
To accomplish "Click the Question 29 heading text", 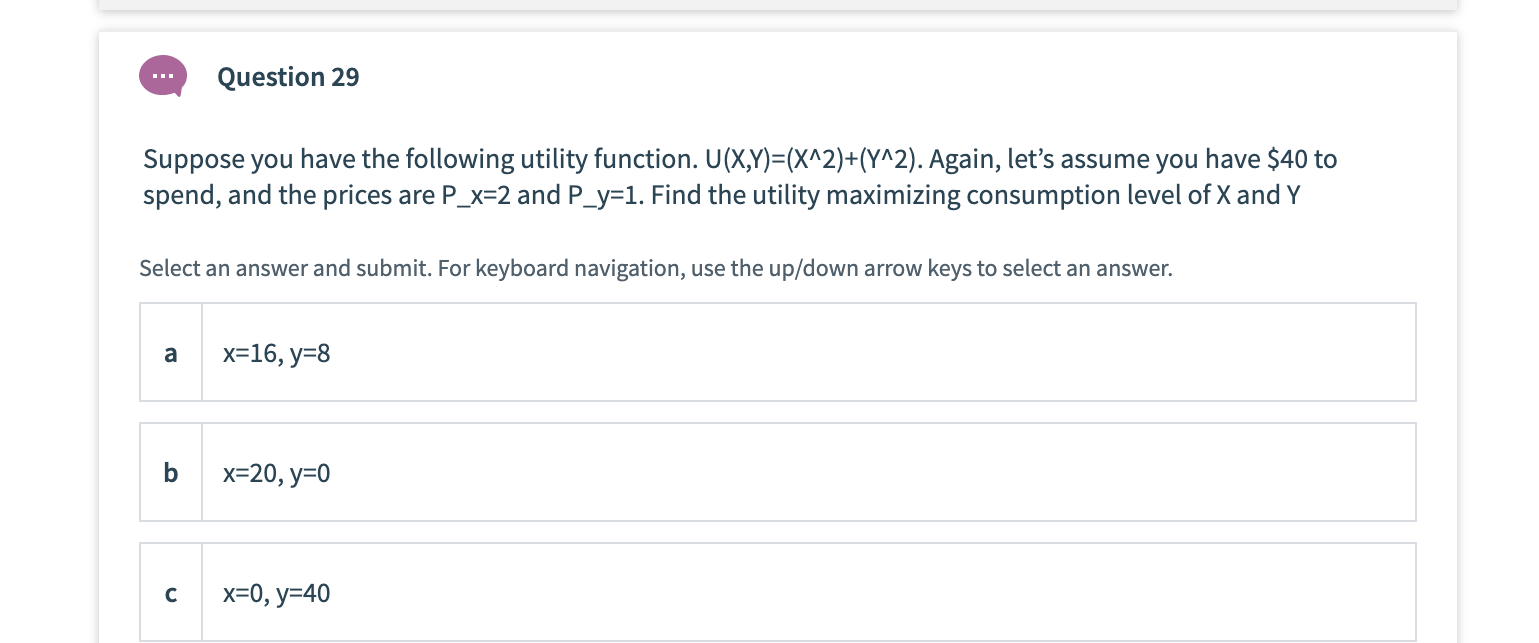I will pos(288,77).
